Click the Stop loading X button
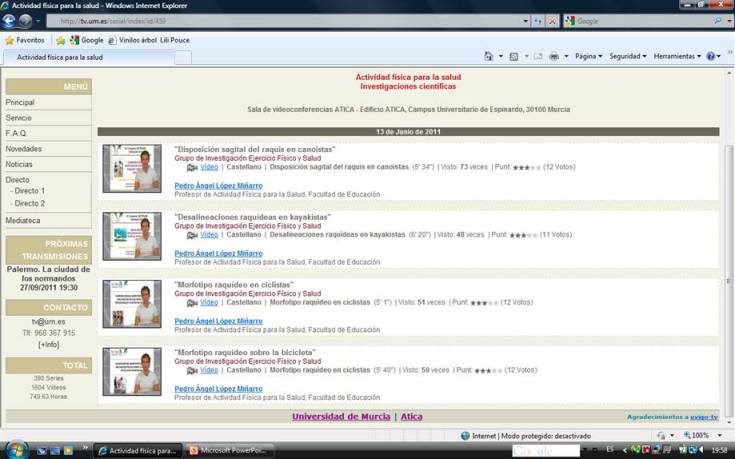735x459 pixels. [553, 21]
